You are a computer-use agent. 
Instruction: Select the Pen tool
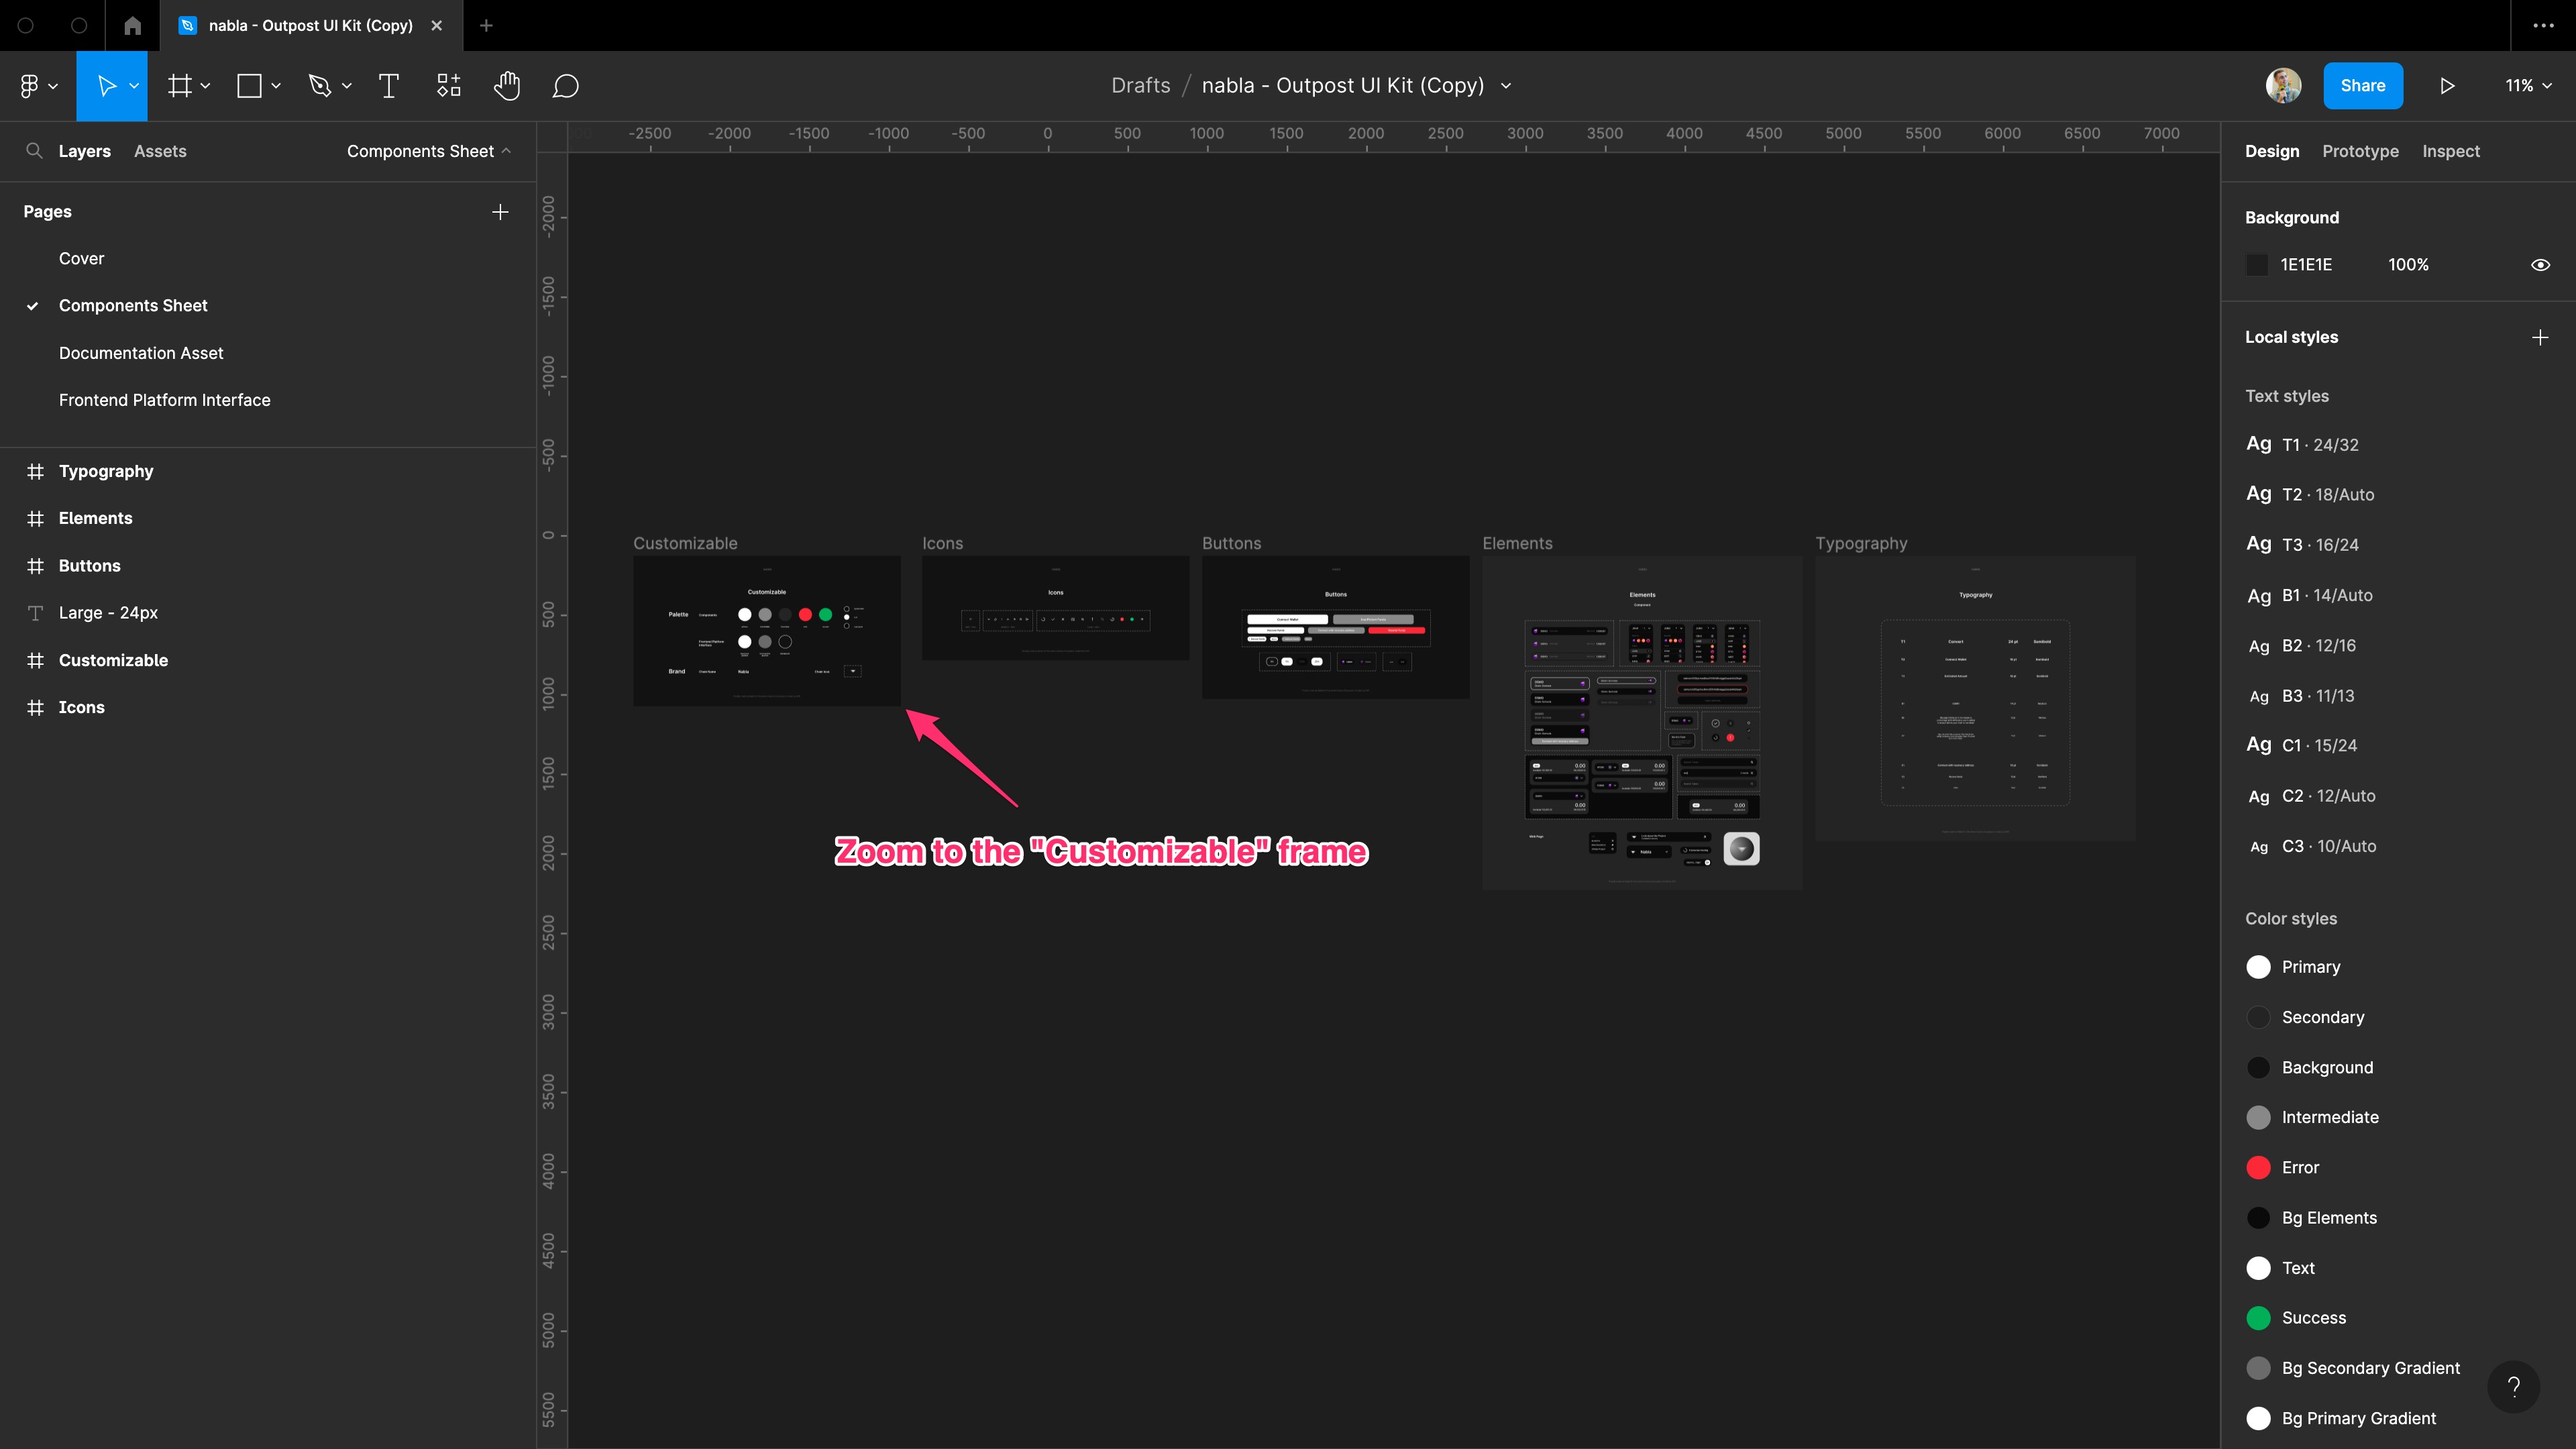tap(321, 85)
